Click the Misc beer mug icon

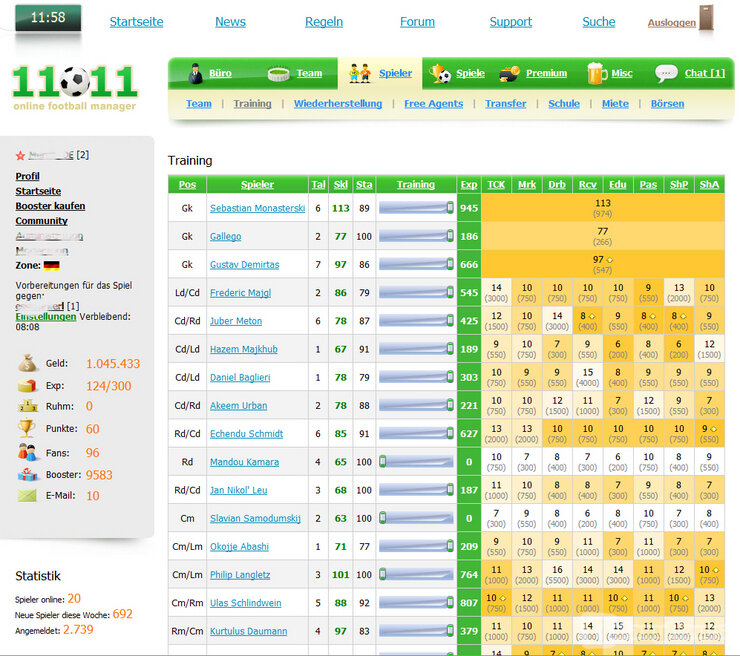coord(597,74)
